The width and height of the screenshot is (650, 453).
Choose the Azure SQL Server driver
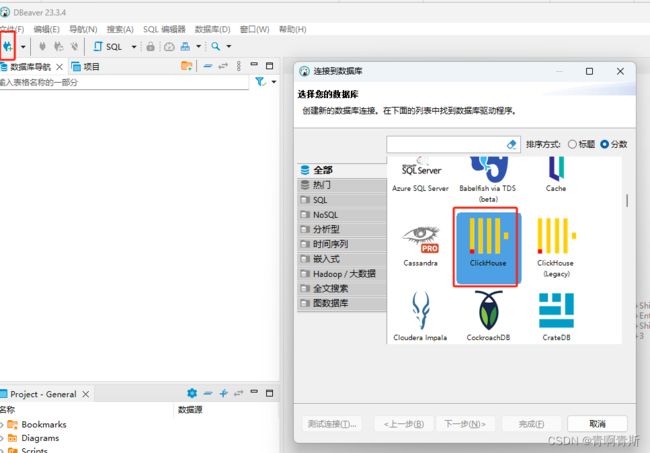420,175
